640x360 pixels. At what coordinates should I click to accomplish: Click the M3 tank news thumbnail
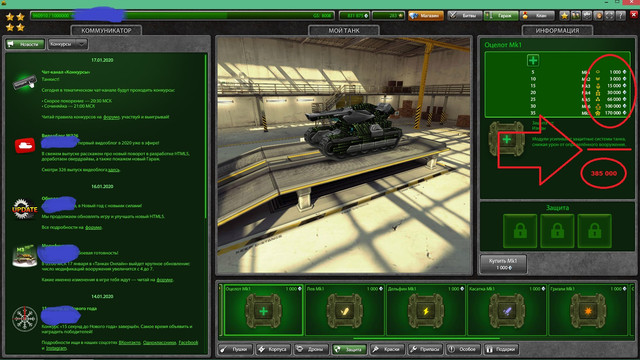(24, 256)
